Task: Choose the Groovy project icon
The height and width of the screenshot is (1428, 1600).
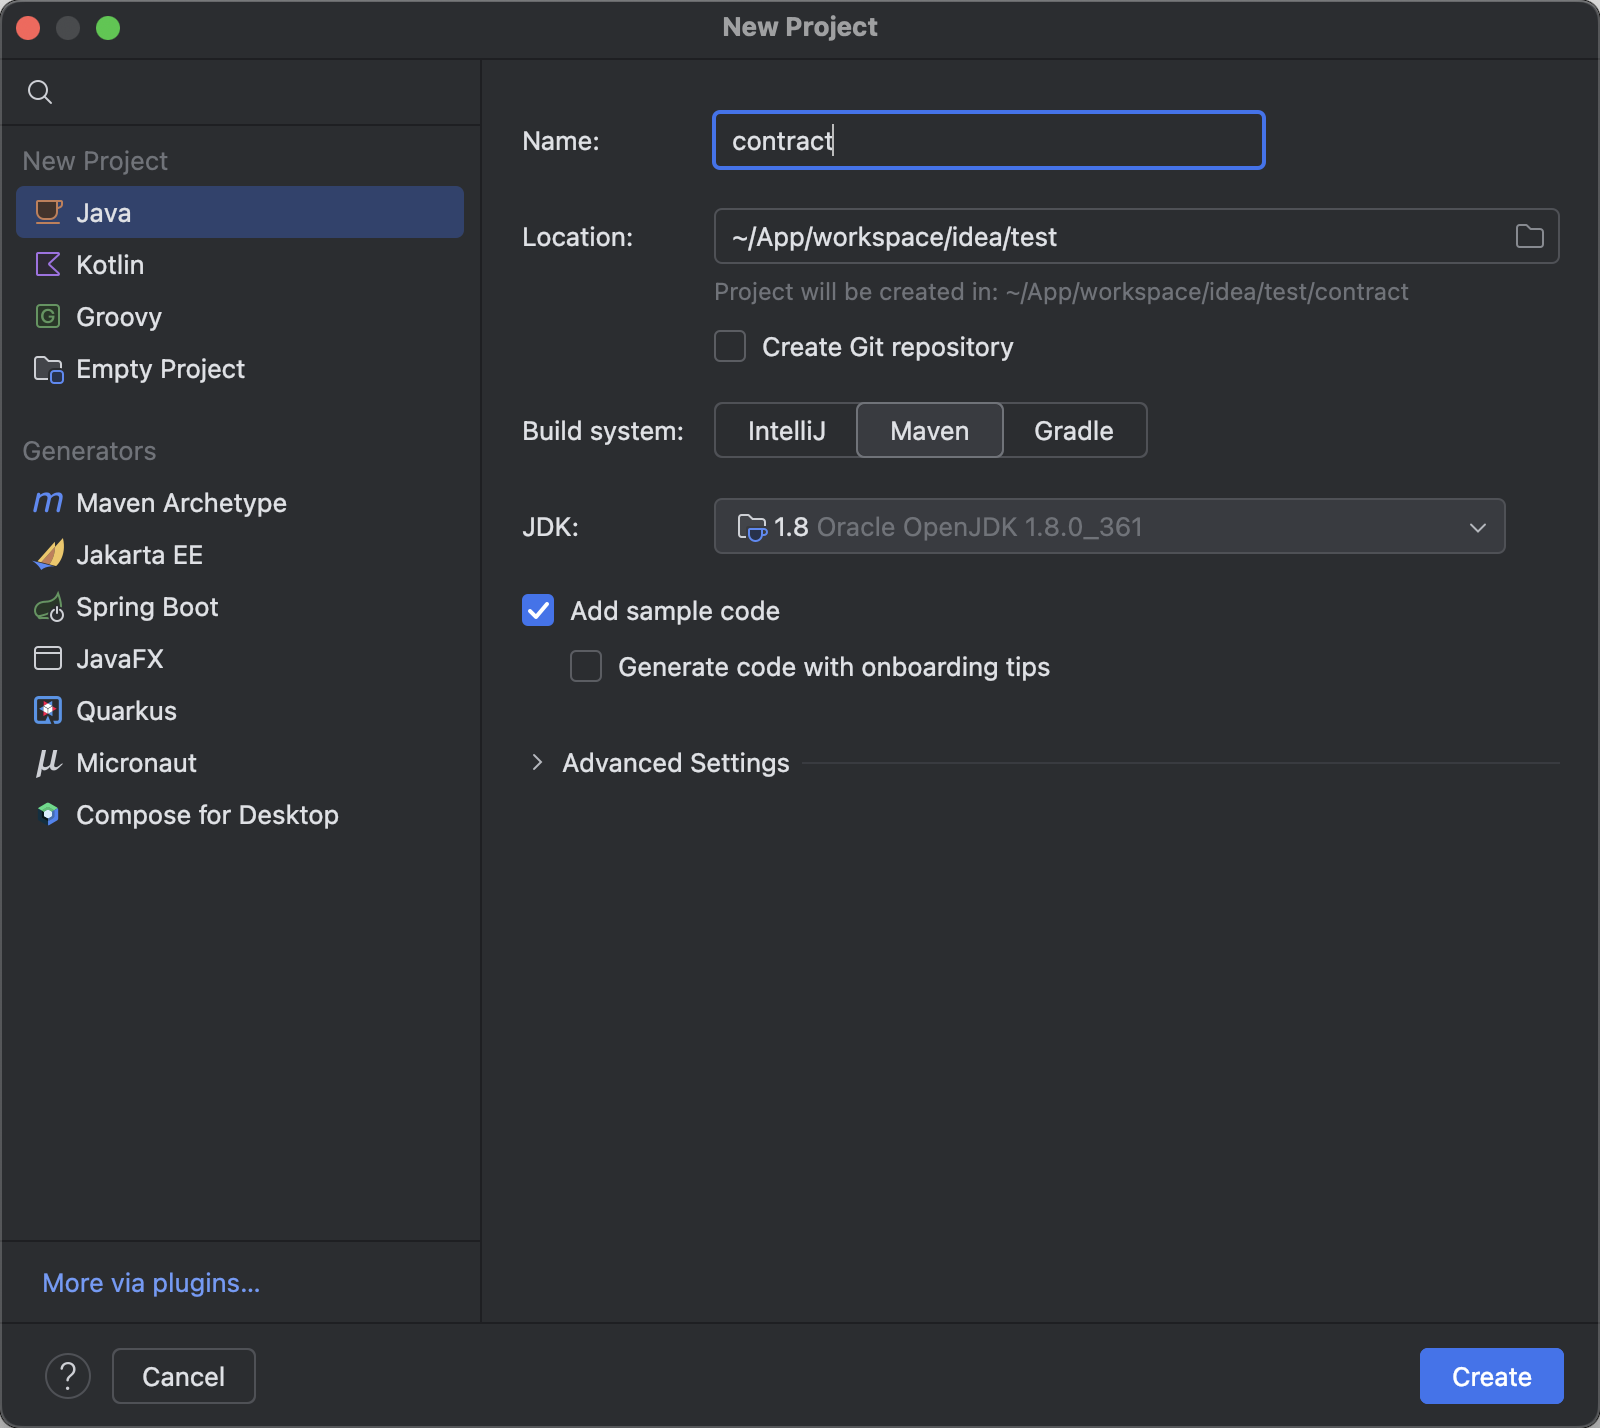Action: 48,316
